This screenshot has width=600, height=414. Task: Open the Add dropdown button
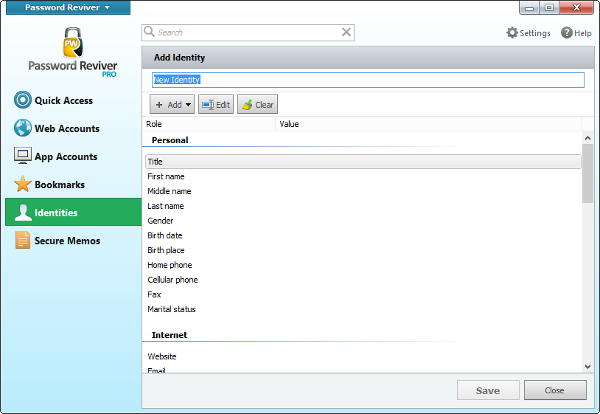coord(172,104)
